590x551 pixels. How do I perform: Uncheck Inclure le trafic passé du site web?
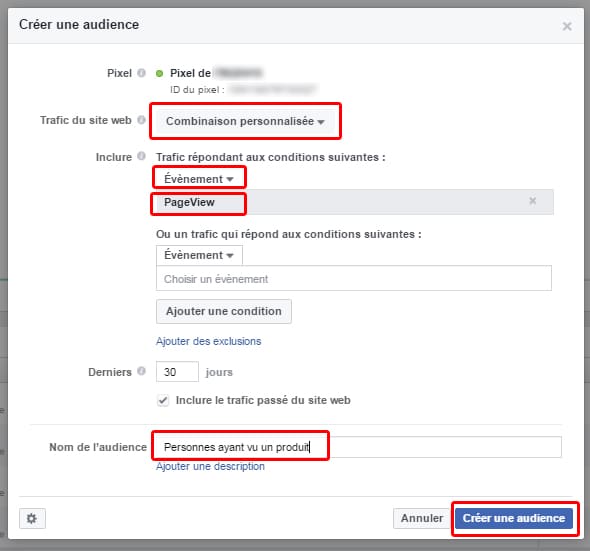pyautogui.click(x=163, y=400)
